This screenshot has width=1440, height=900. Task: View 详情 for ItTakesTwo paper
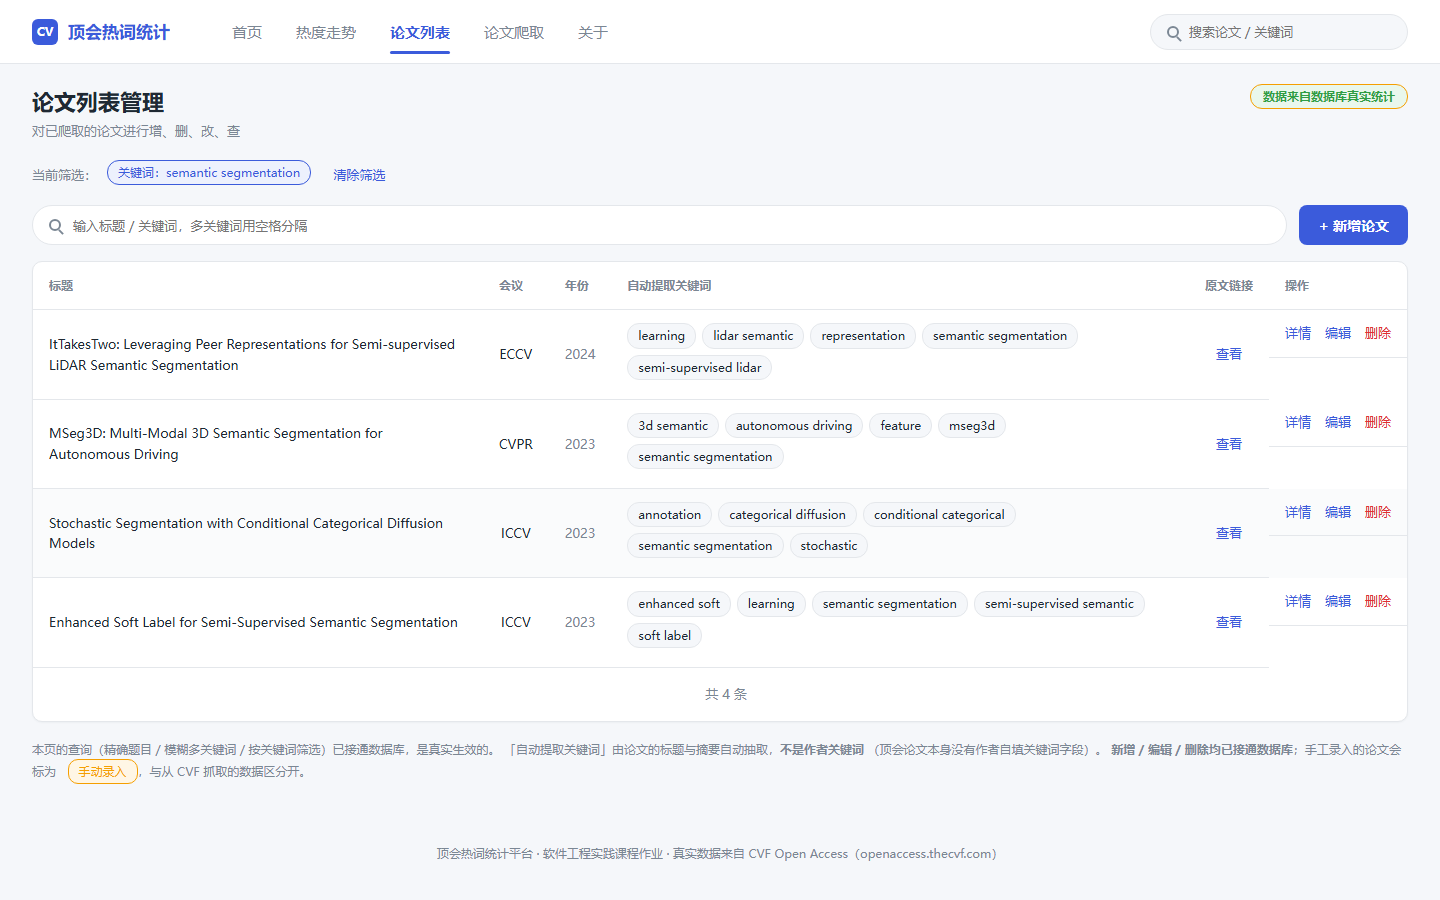tap(1298, 333)
